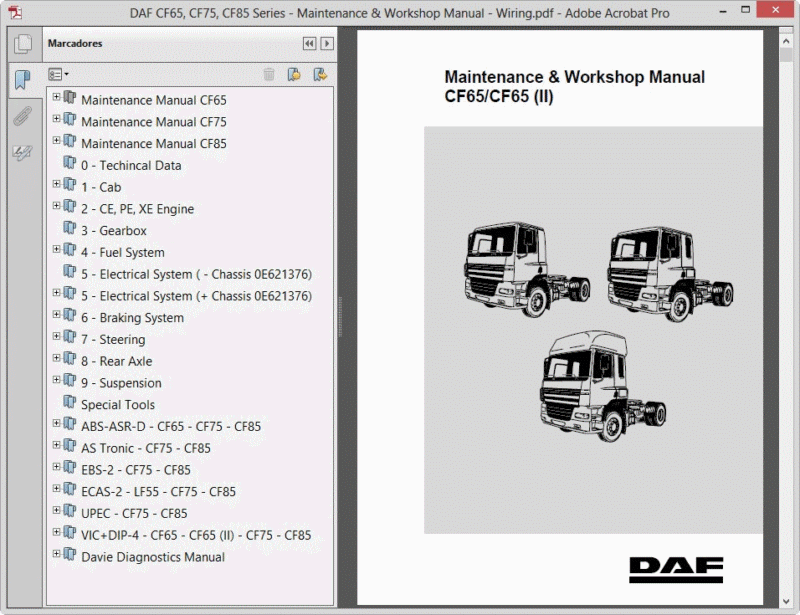Open the bookmarks options menu dropdown
The height and width of the screenshot is (615, 800).
58,75
